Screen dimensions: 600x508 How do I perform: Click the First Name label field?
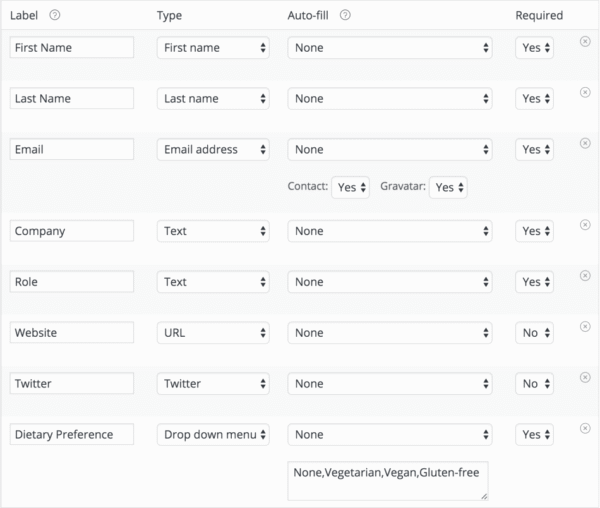point(72,47)
